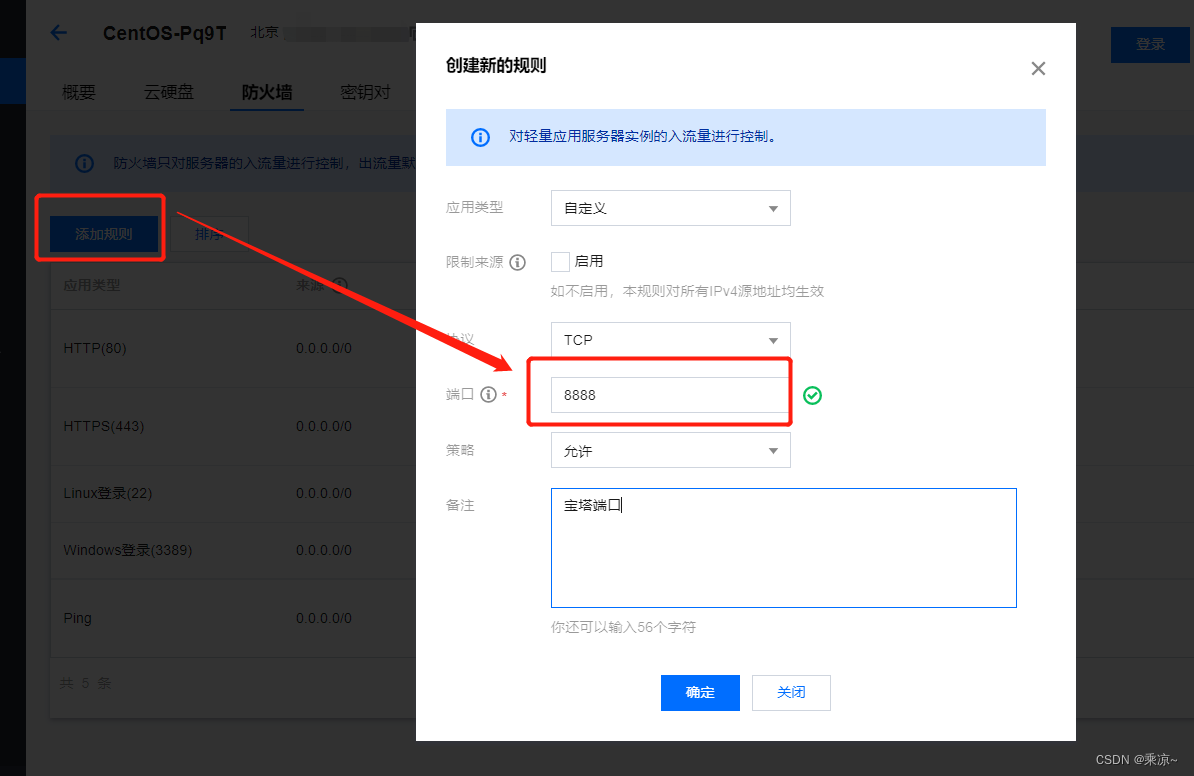1194x776 pixels.
Task: Select the HTTPS(443) rule row text
Action: (104, 426)
